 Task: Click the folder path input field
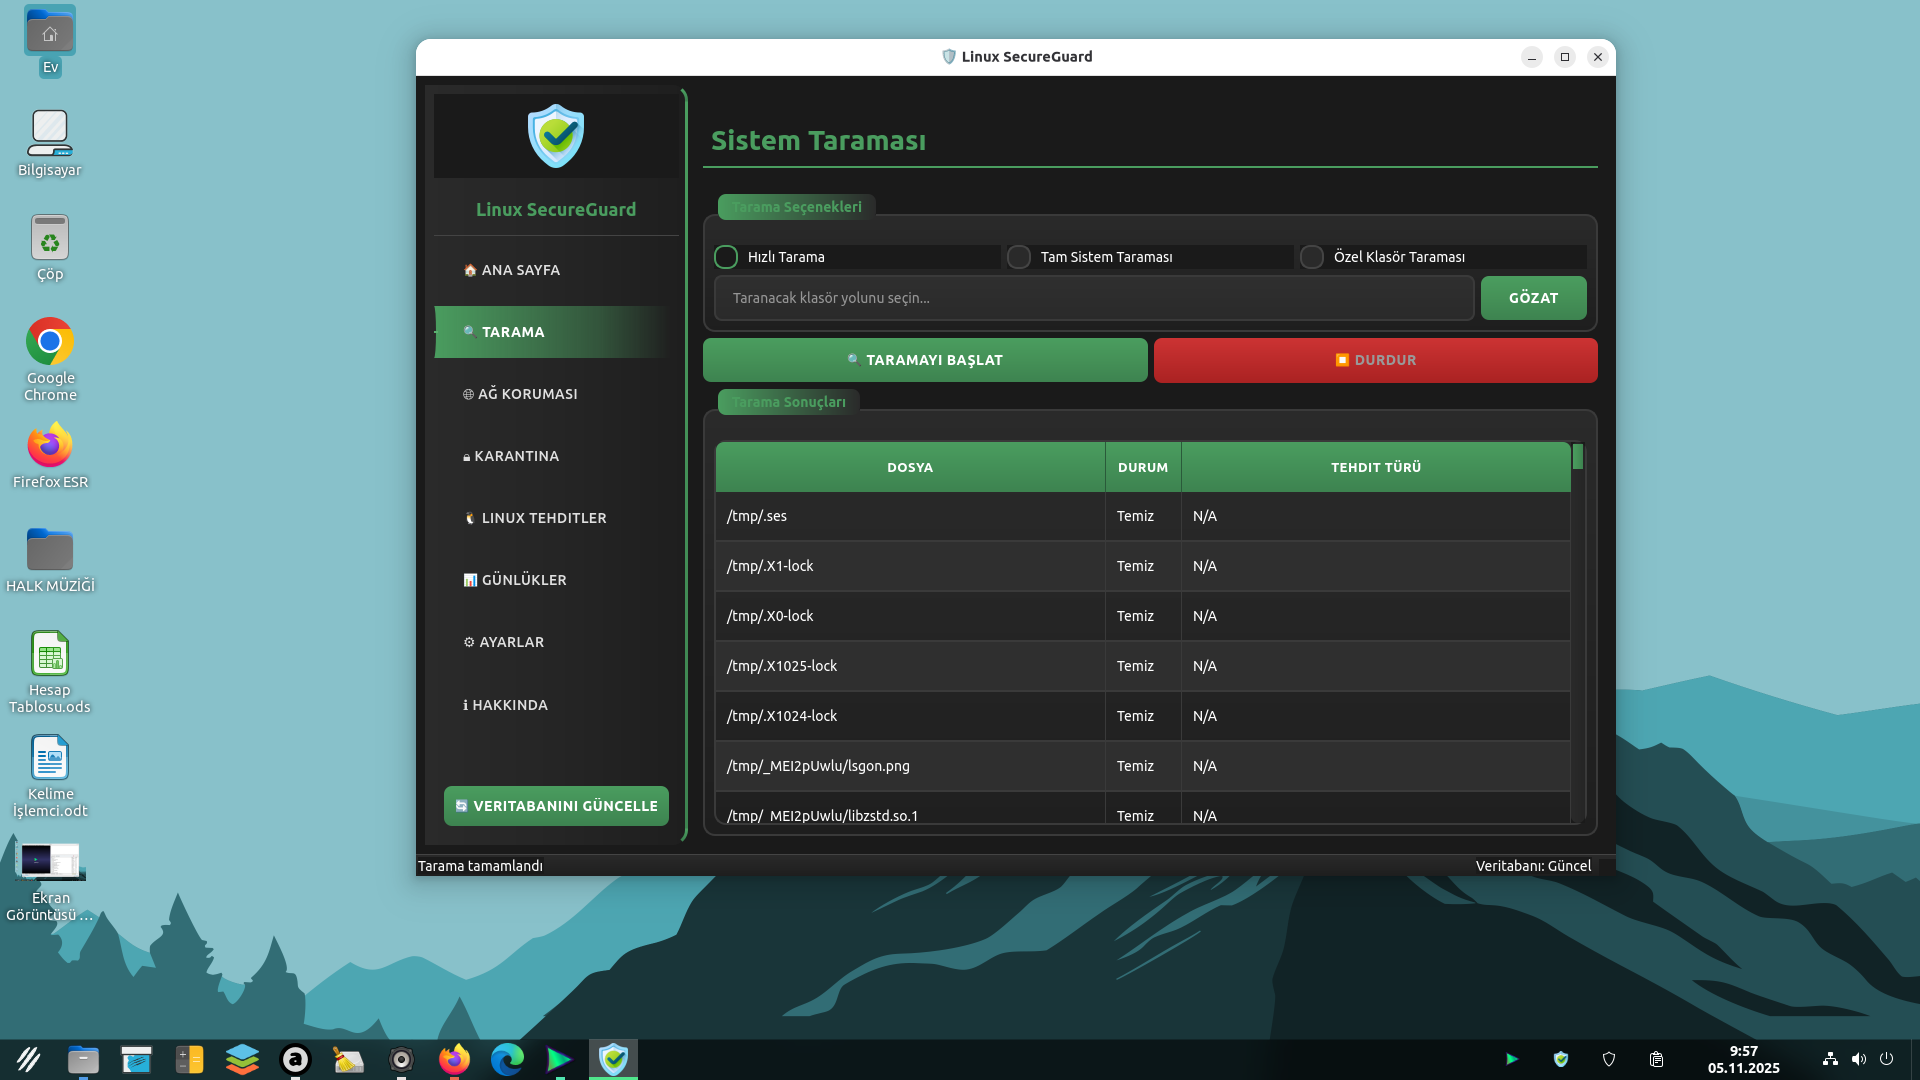pyautogui.click(x=1093, y=298)
